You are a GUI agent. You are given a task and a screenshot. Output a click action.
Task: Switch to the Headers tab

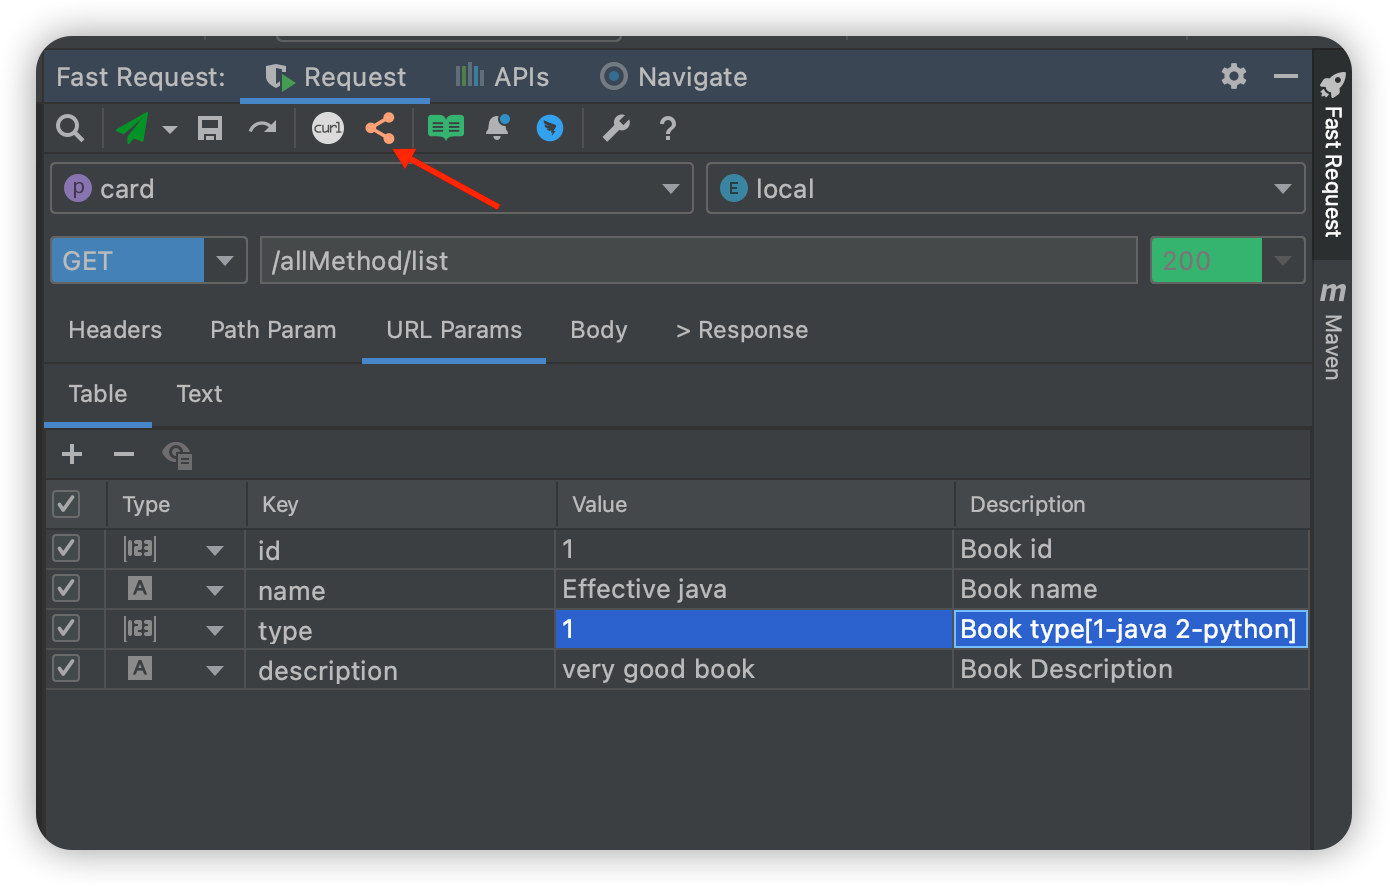[x=115, y=330]
